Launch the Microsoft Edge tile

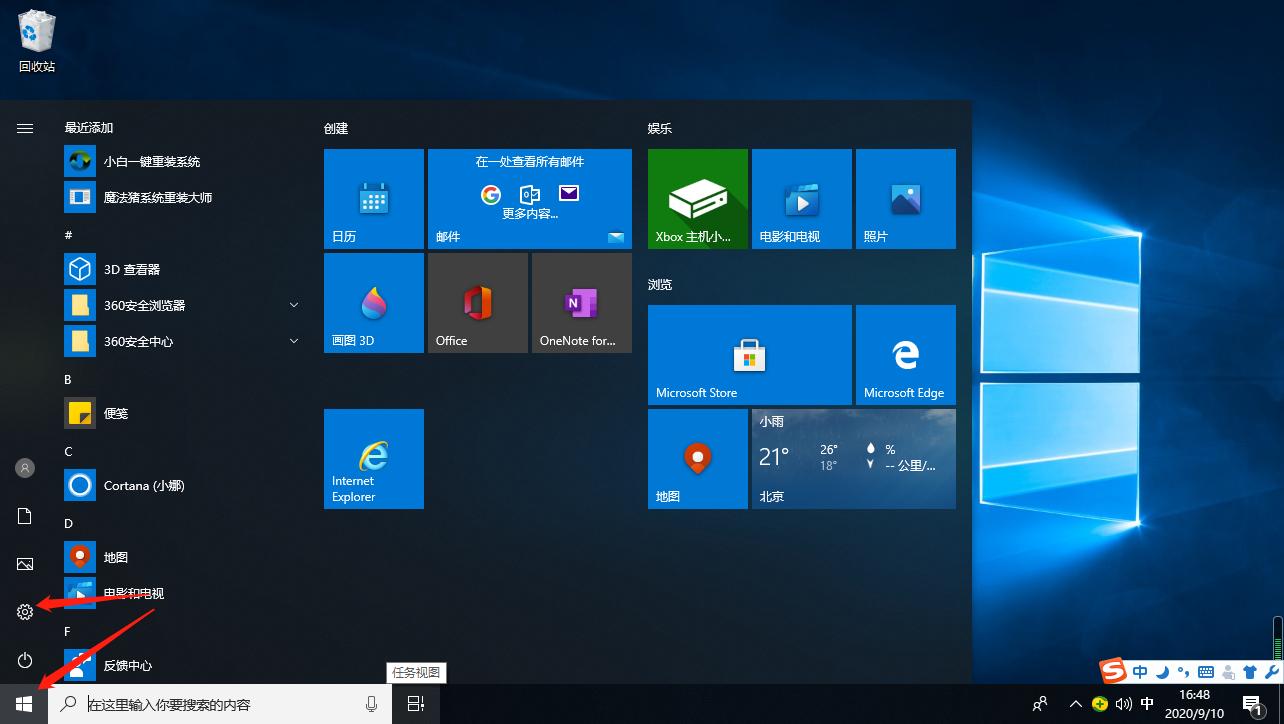905,354
